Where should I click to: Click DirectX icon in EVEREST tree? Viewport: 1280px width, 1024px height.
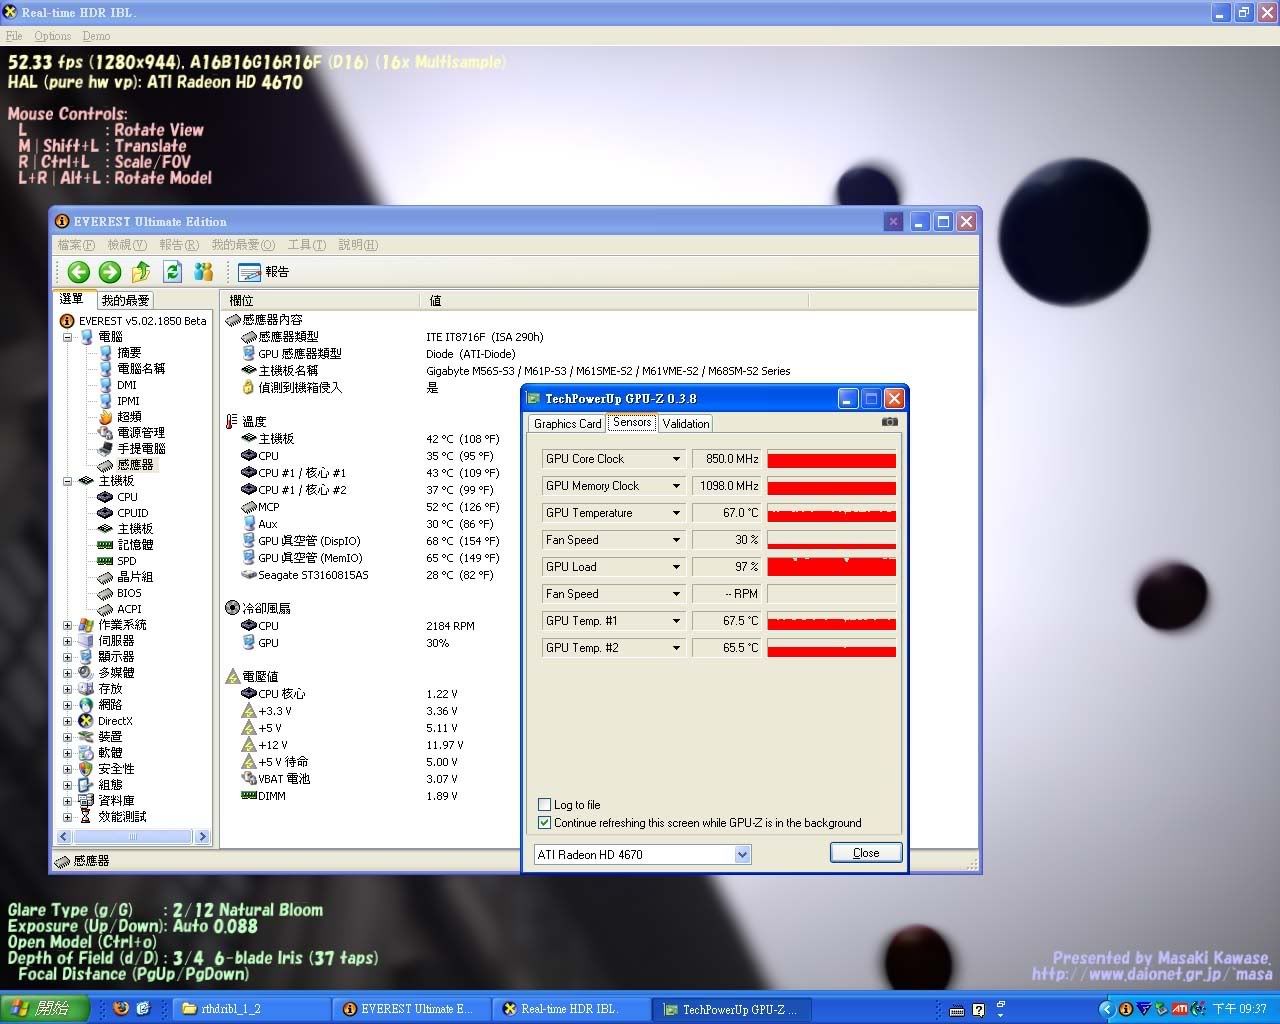(86, 721)
